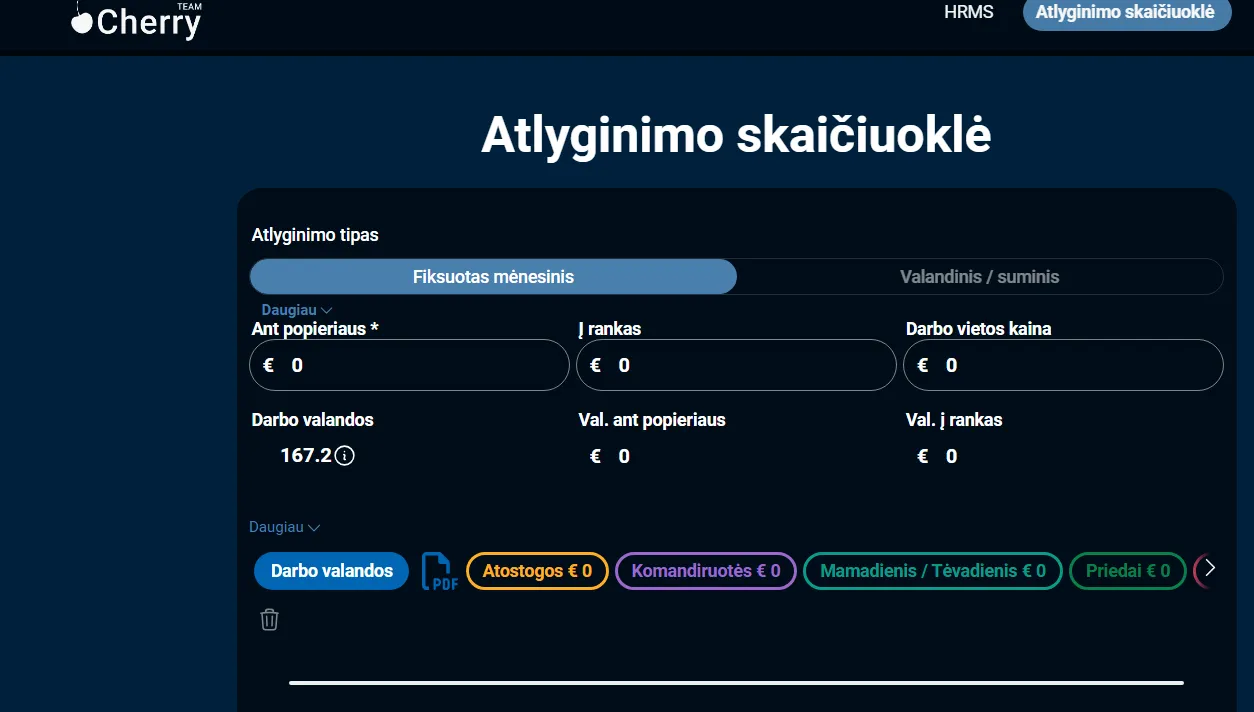Click the info icon beside 167.2

coord(345,456)
